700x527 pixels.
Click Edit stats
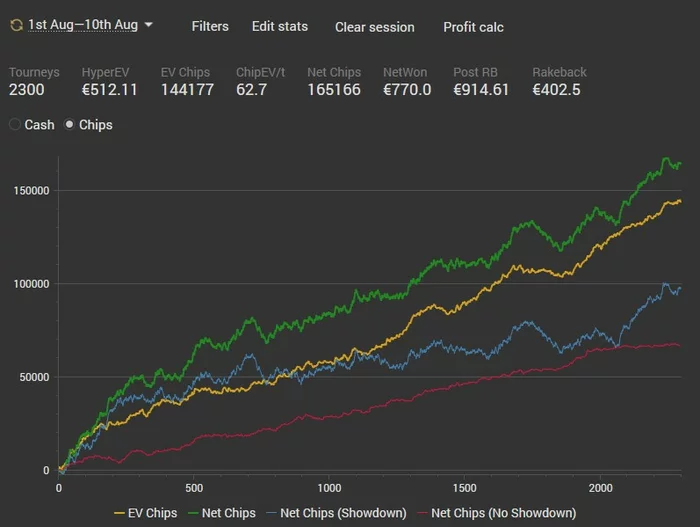pyautogui.click(x=280, y=26)
